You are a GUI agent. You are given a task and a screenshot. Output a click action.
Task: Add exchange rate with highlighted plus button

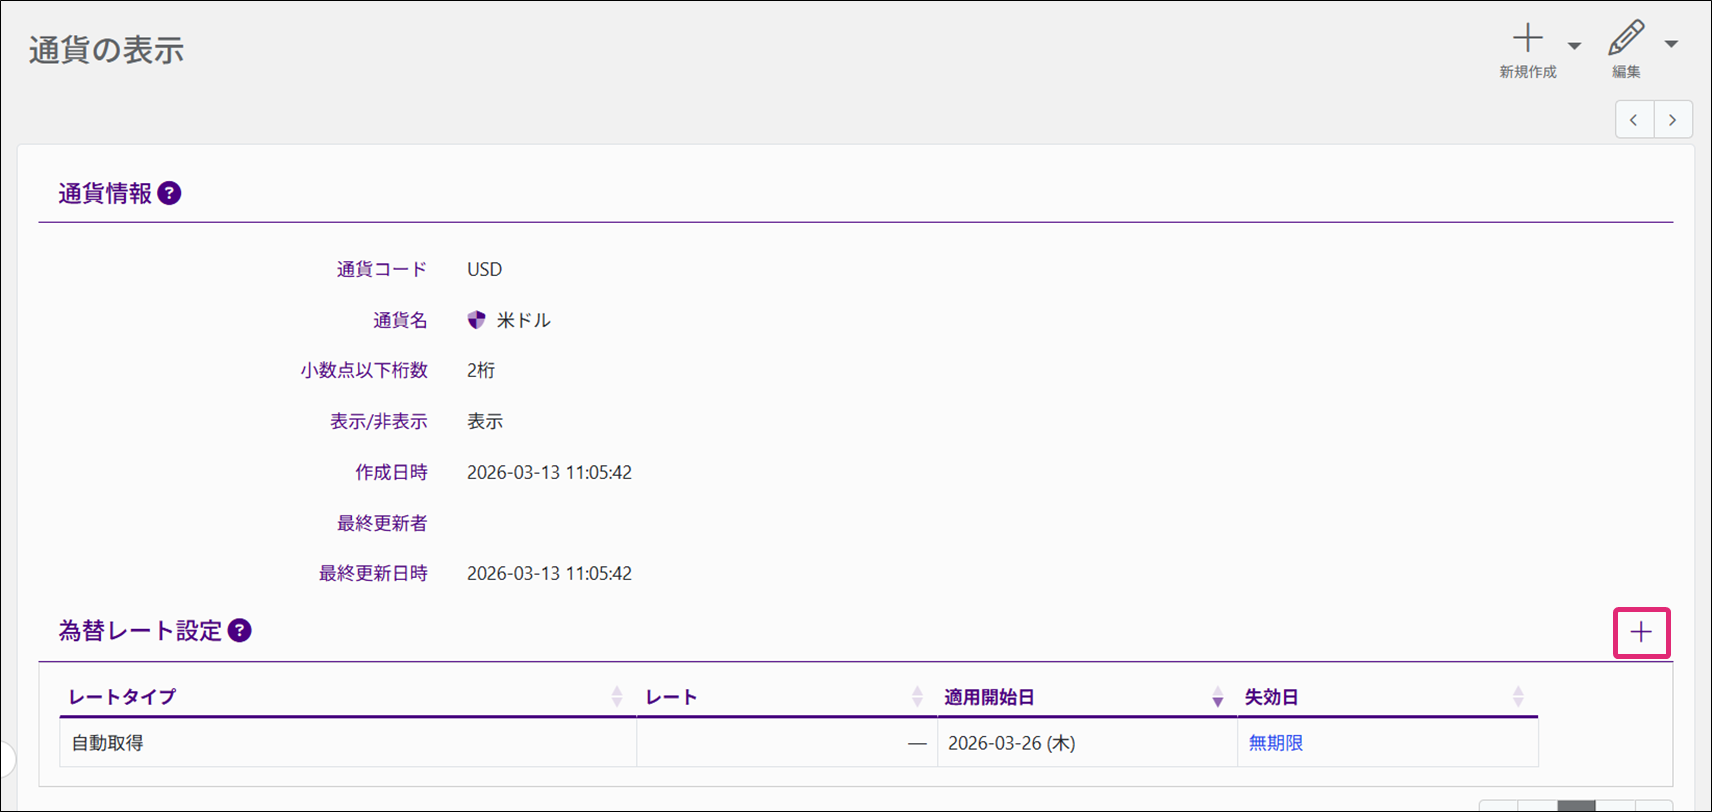tap(1641, 632)
